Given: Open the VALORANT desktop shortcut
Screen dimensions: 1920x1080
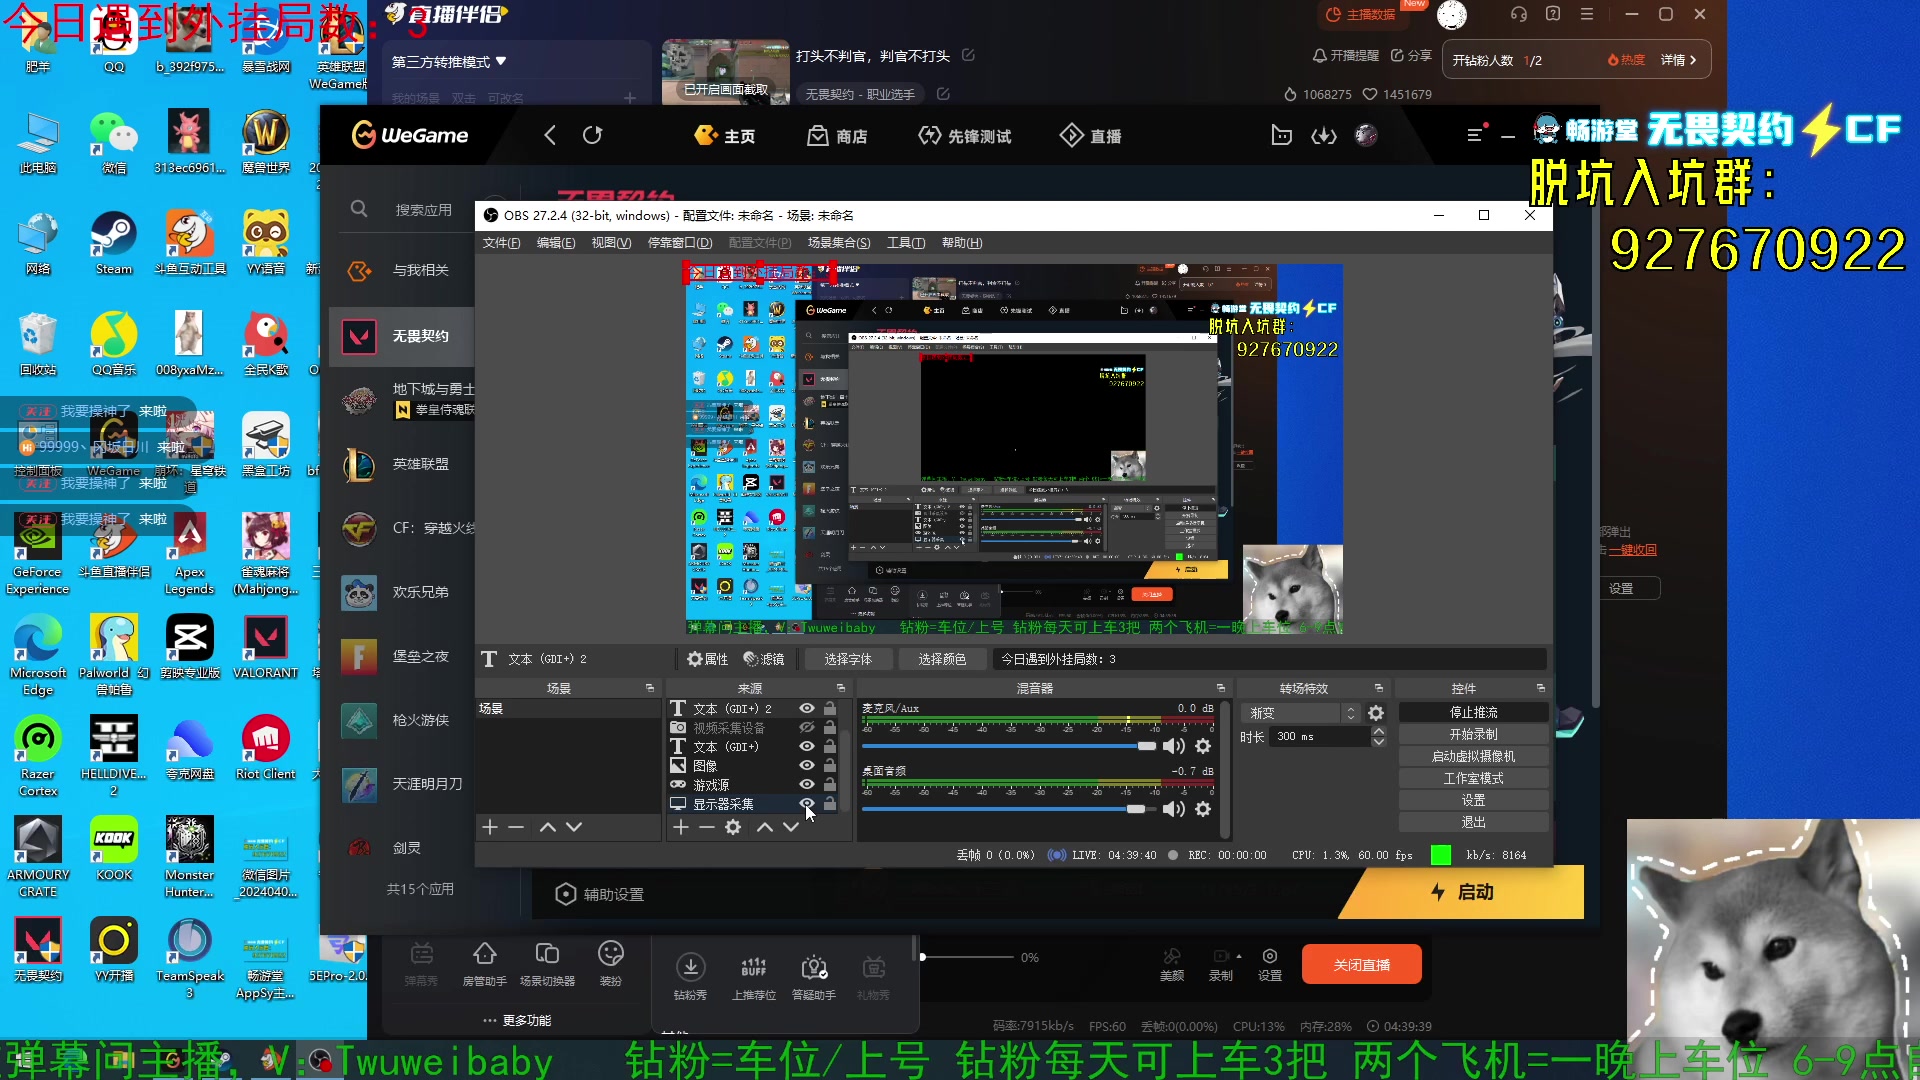Looking at the screenshot, I should pos(265,648).
